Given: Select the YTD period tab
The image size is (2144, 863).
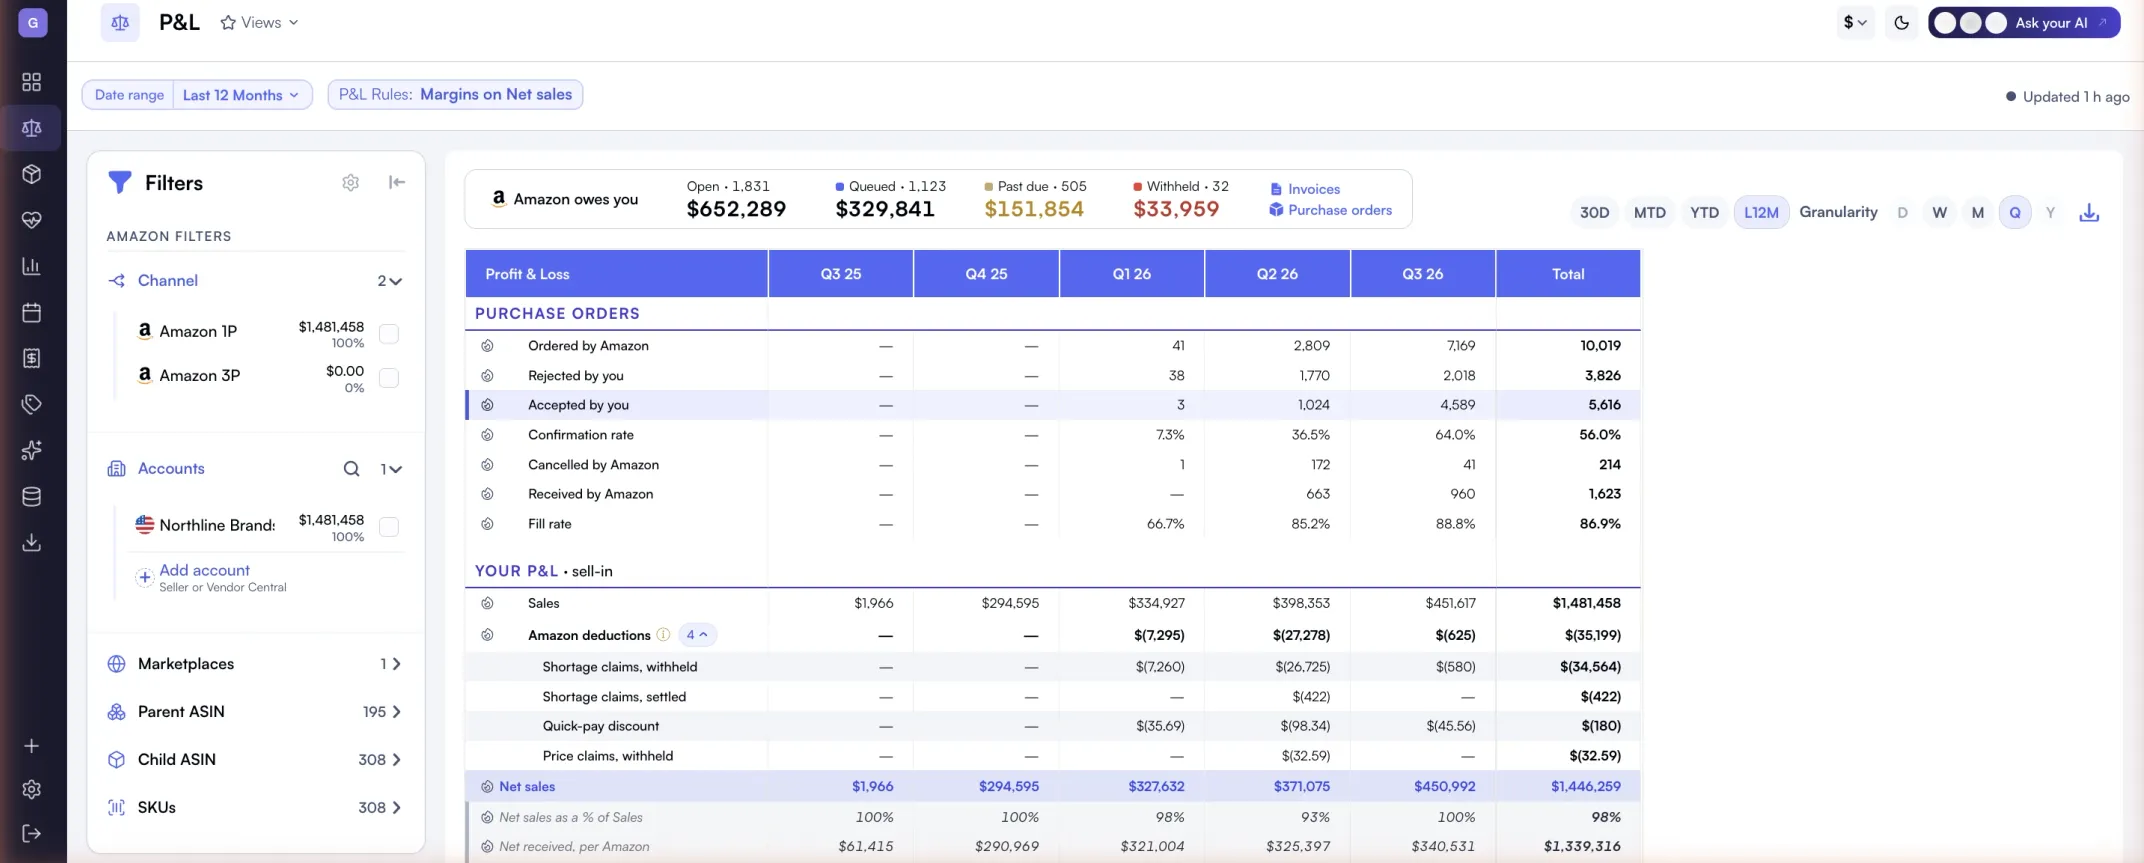Looking at the screenshot, I should click(x=1704, y=212).
